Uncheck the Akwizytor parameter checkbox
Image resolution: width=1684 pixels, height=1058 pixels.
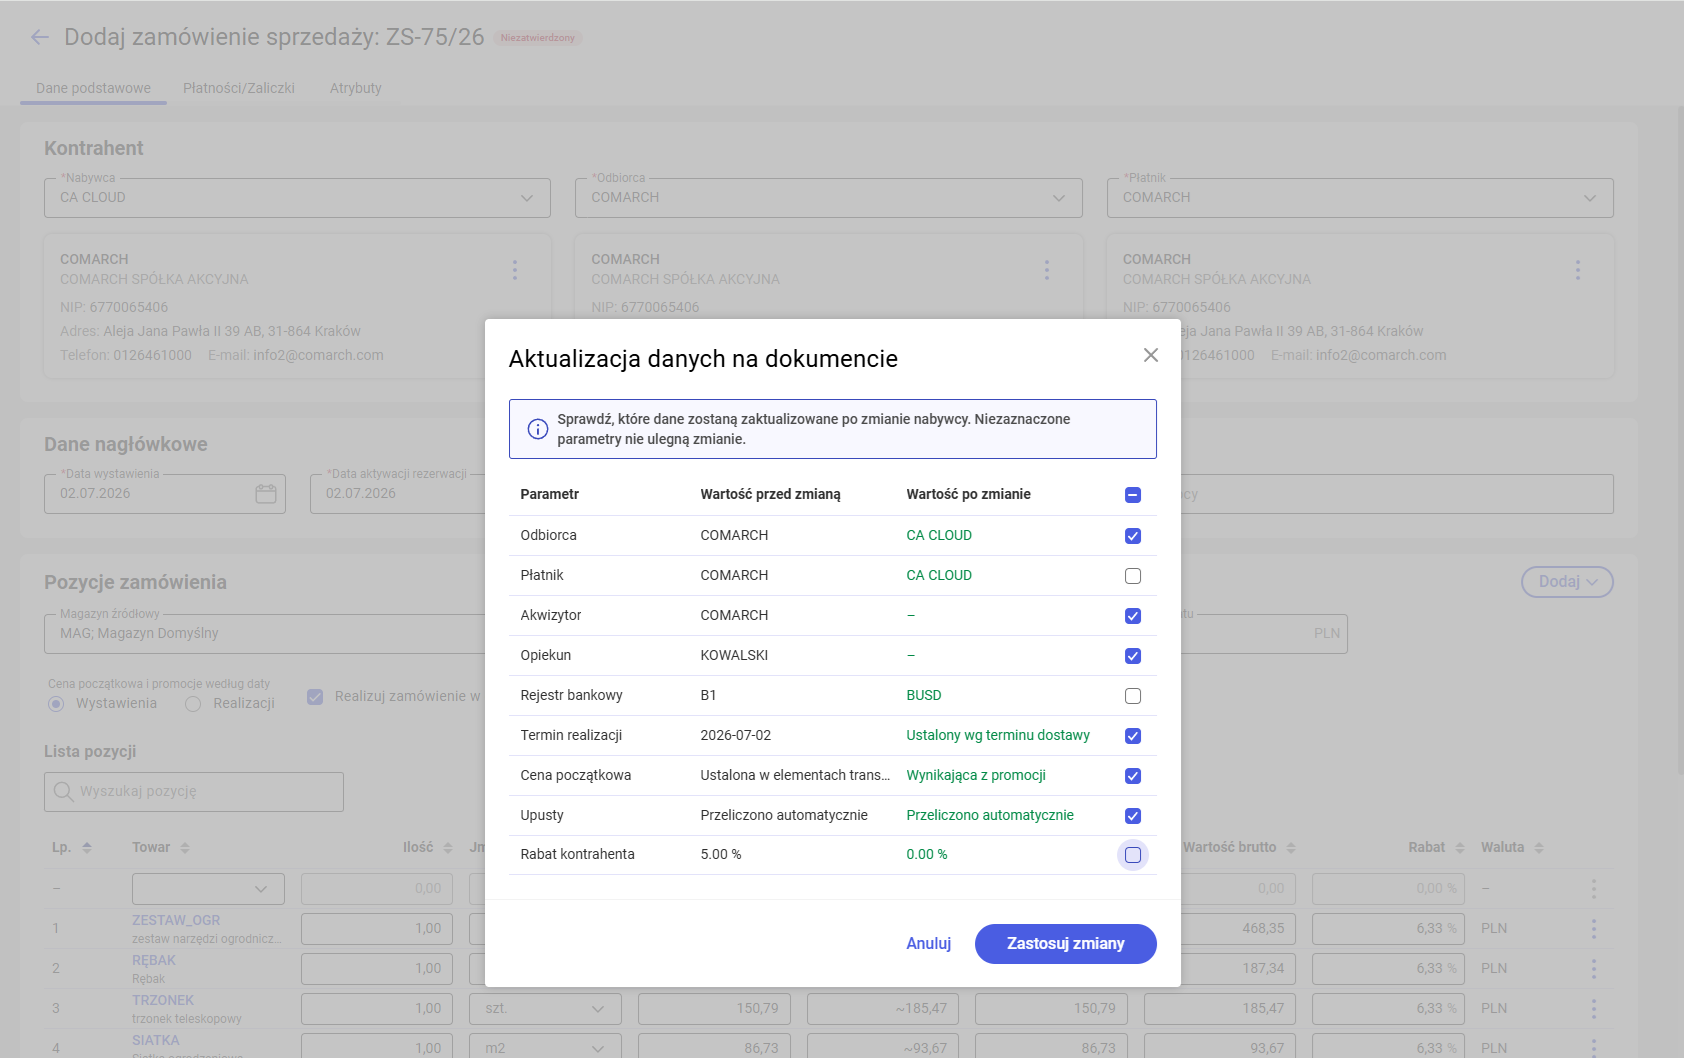[x=1133, y=616]
